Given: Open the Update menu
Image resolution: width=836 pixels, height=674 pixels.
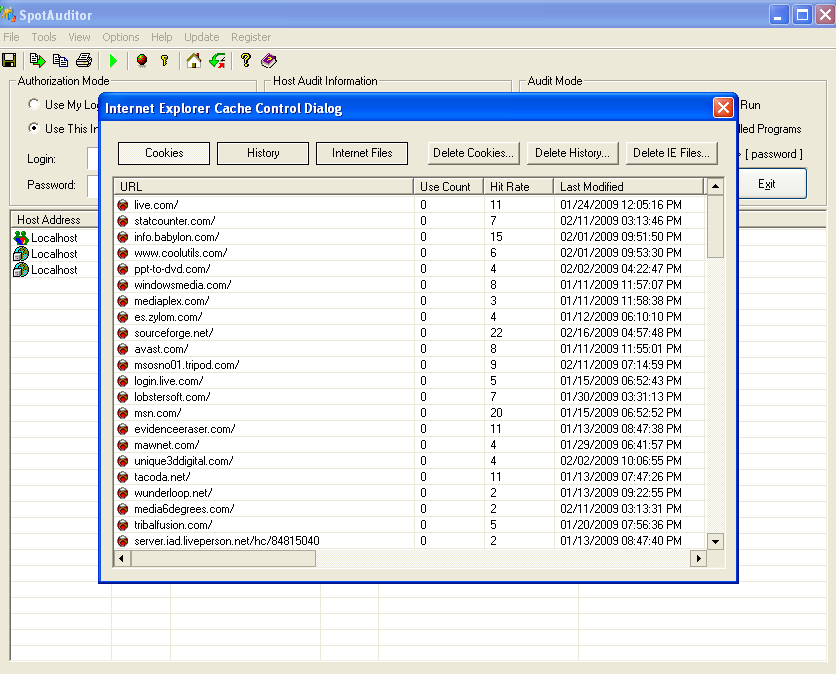Looking at the screenshot, I should (x=202, y=37).
